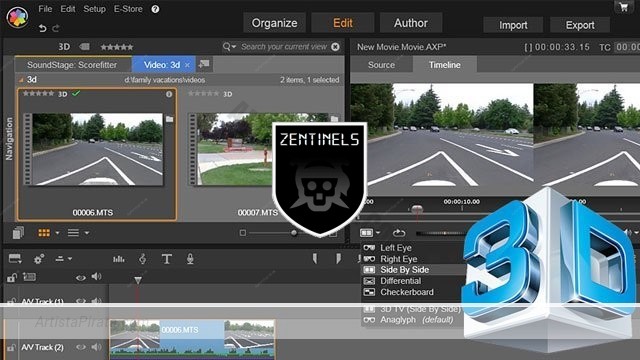Screen dimensions: 640x360
Task: Click the timeline storyboard toggle icon
Action: 15,259
